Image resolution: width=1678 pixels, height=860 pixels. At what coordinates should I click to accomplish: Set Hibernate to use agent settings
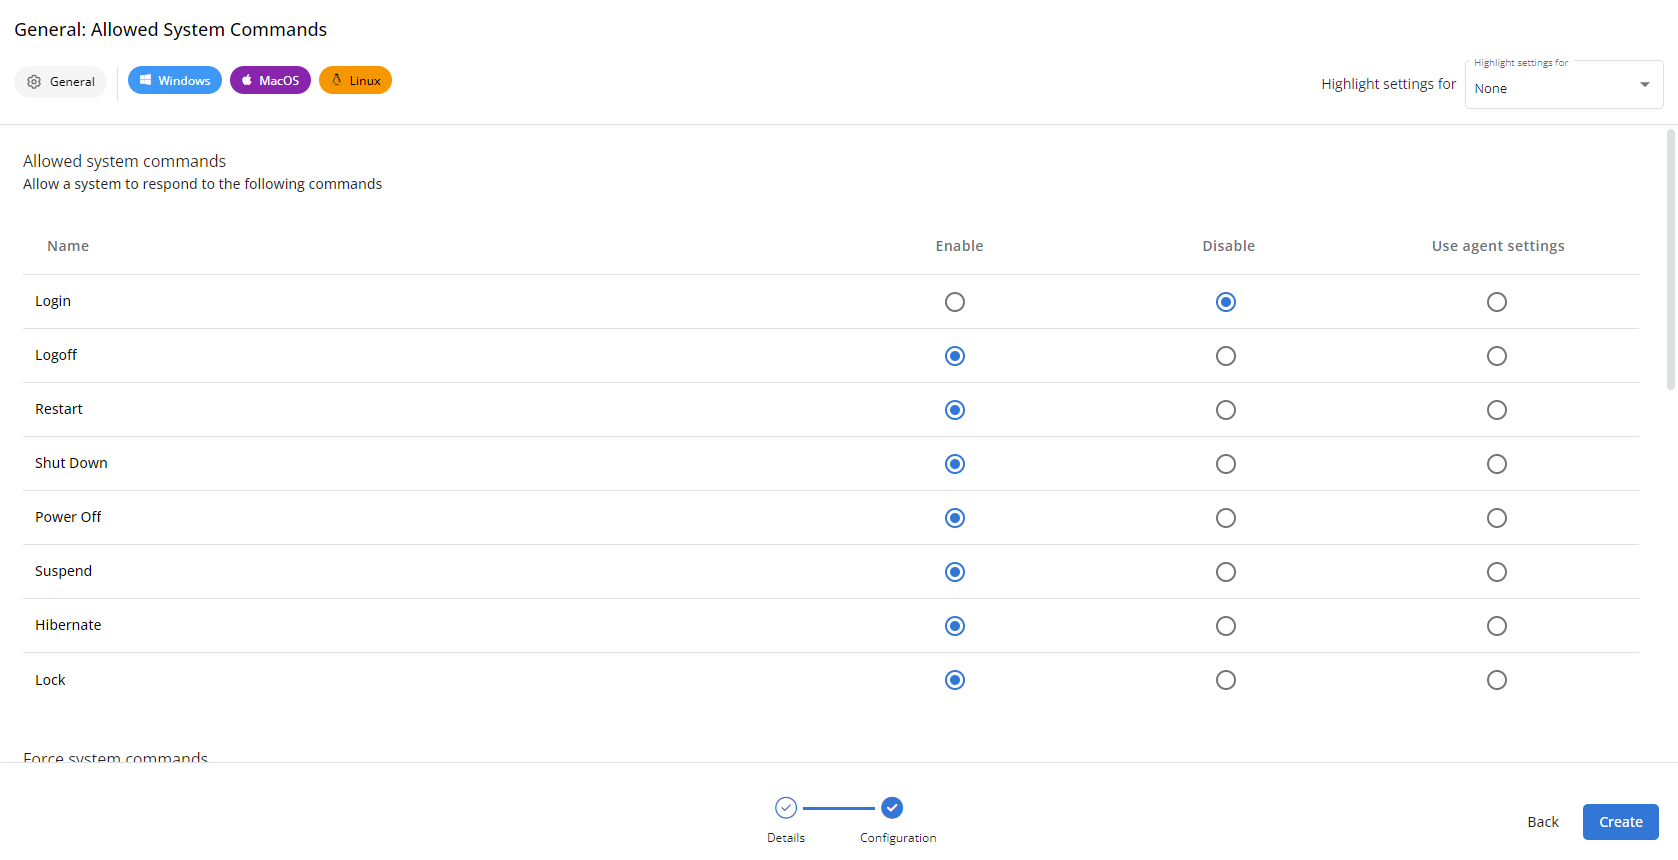(x=1497, y=626)
